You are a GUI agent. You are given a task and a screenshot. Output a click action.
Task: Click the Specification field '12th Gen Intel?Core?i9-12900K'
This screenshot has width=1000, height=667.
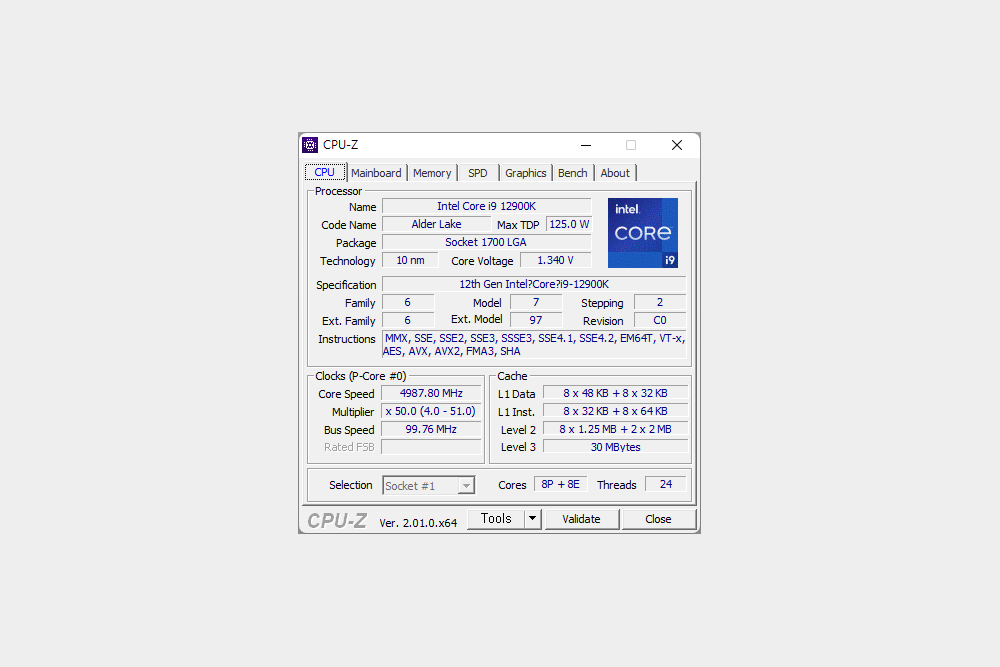click(x=534, y=284)
